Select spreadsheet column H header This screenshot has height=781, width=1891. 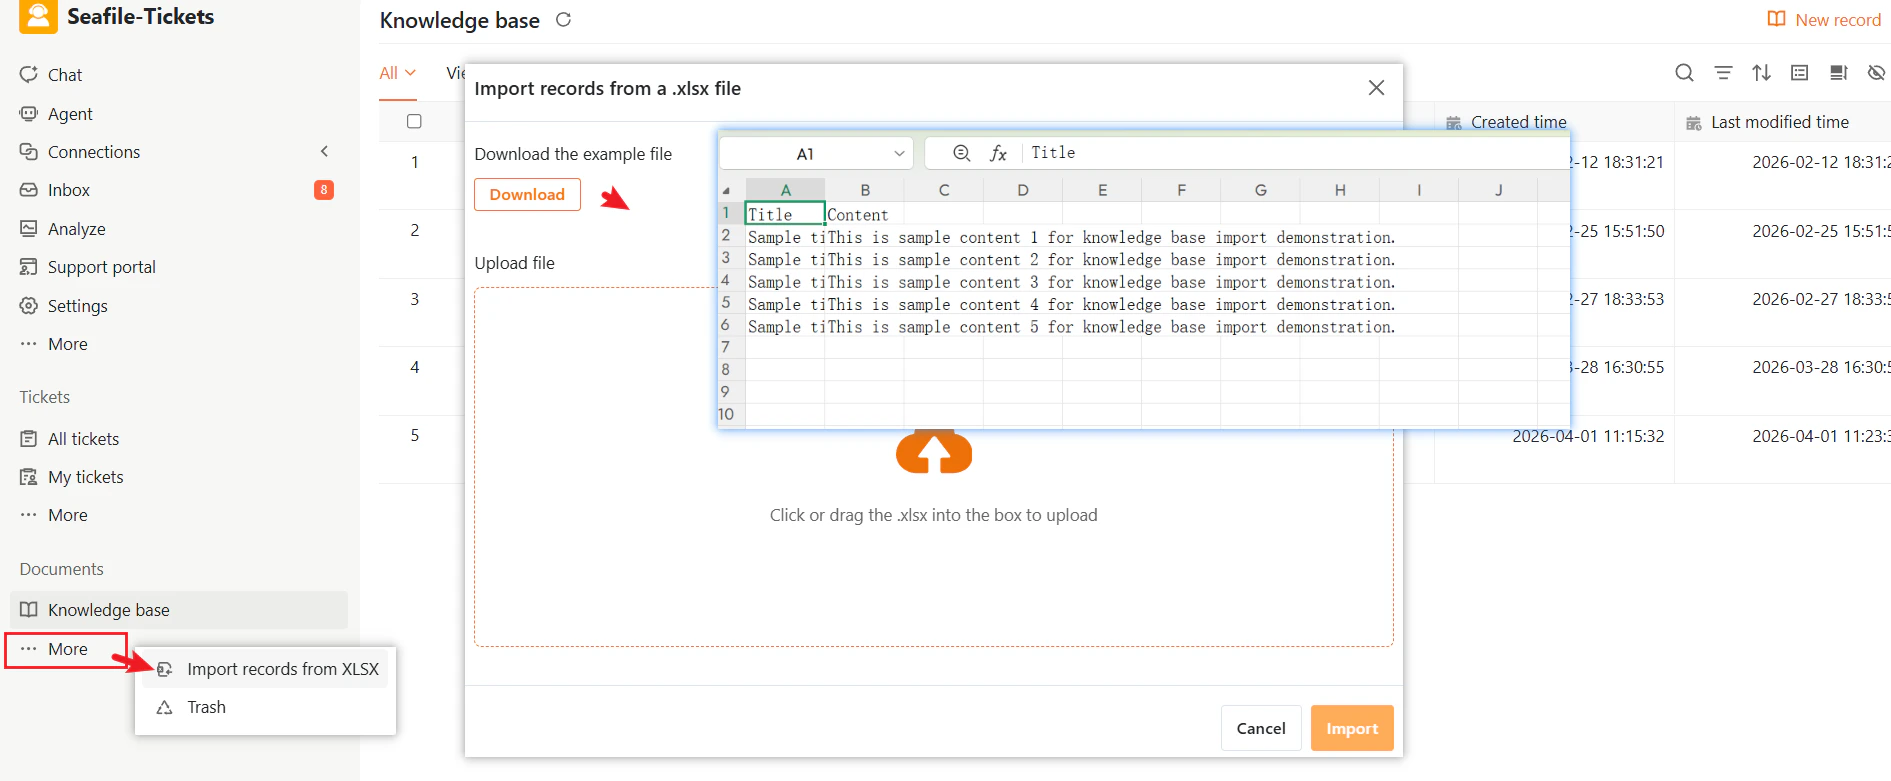click(x=1340, y=190)
